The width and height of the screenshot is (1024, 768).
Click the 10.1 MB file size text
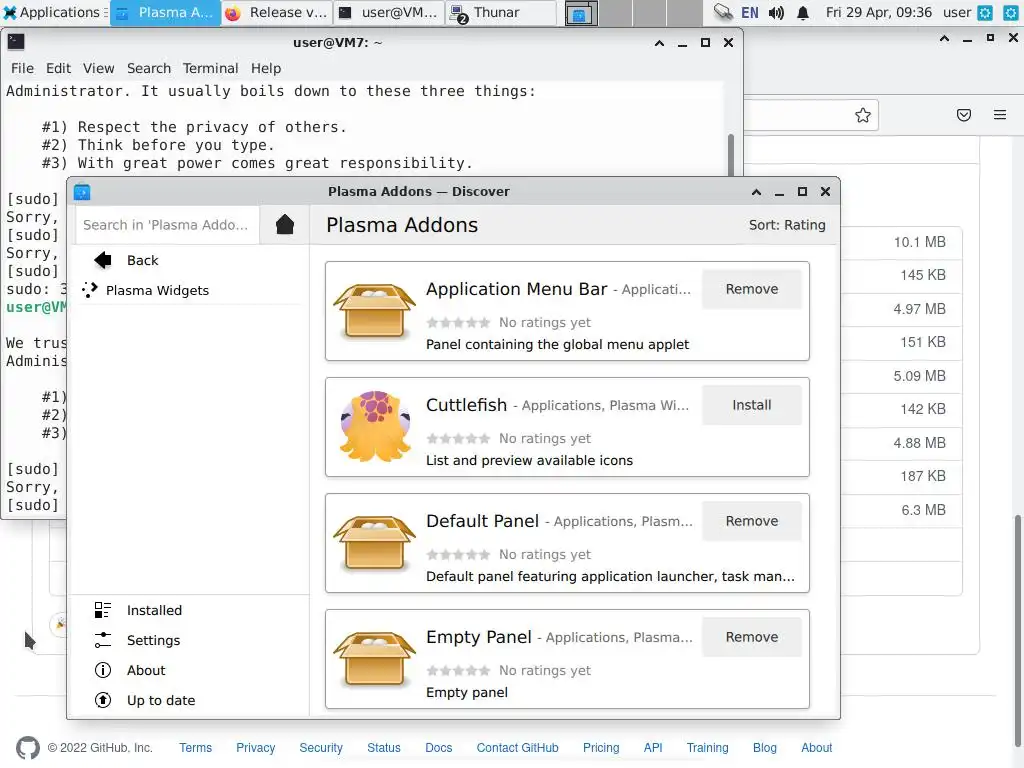(920, 242)
